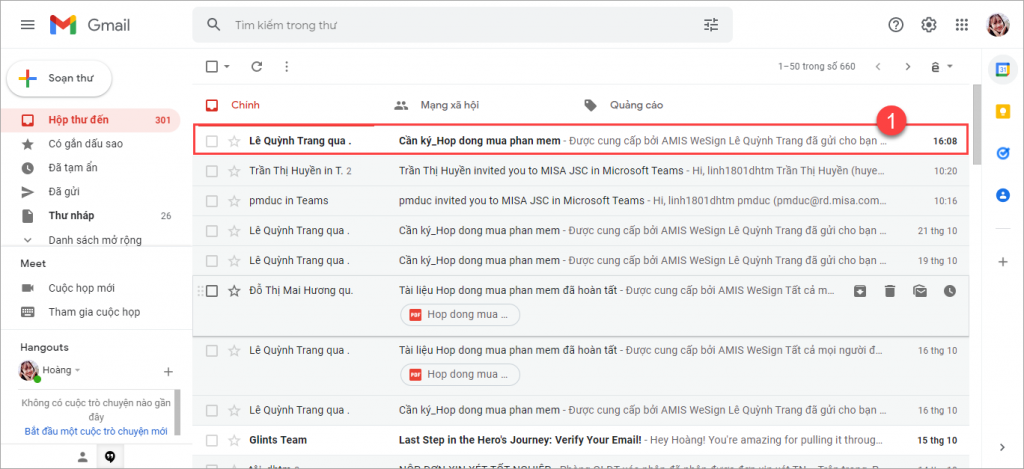Click Bắt đầu một cuộc trò chuyện mới

point(96,431)
